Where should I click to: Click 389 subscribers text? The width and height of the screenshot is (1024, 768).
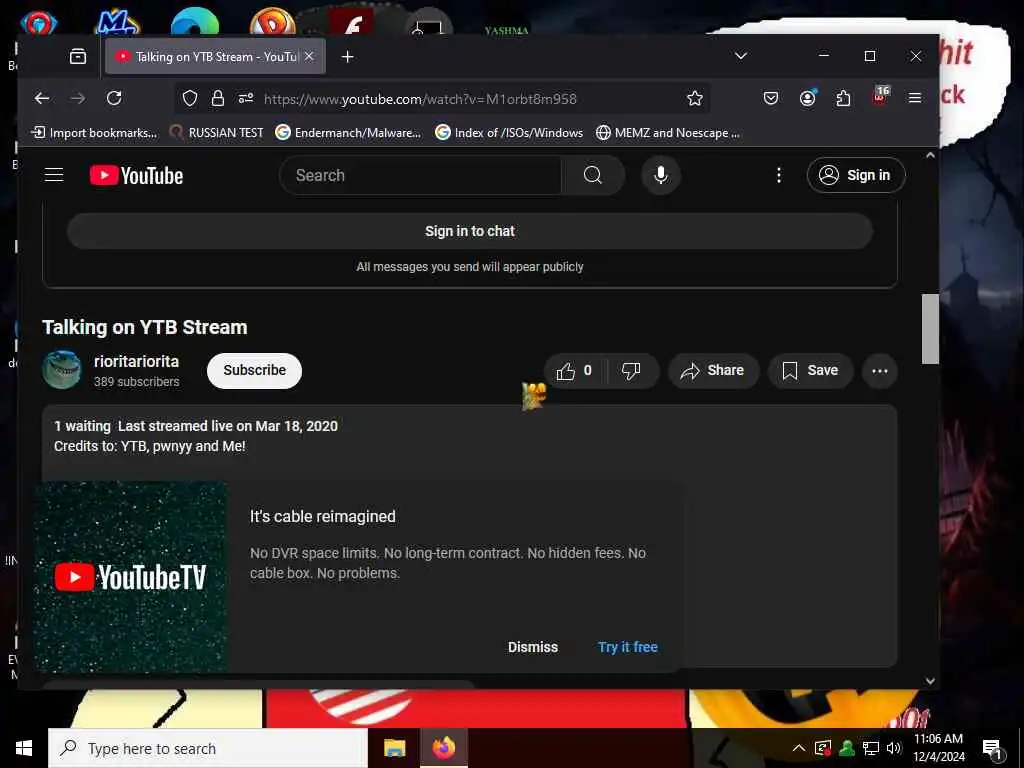pyautogui.click(x=136, y=381)
